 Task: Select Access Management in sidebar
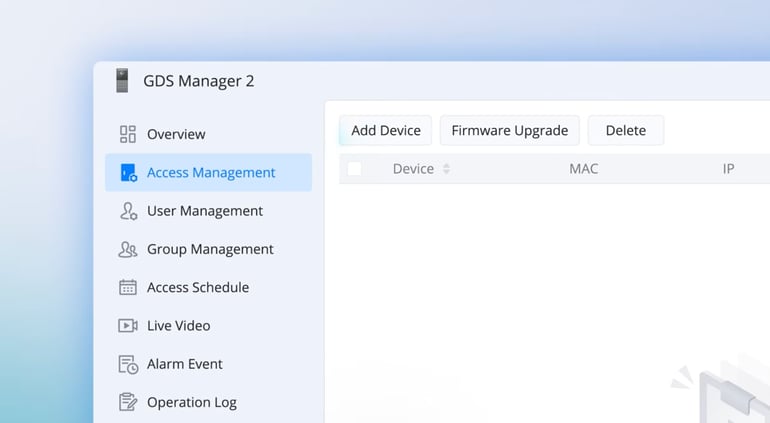[x=209, y=172]
